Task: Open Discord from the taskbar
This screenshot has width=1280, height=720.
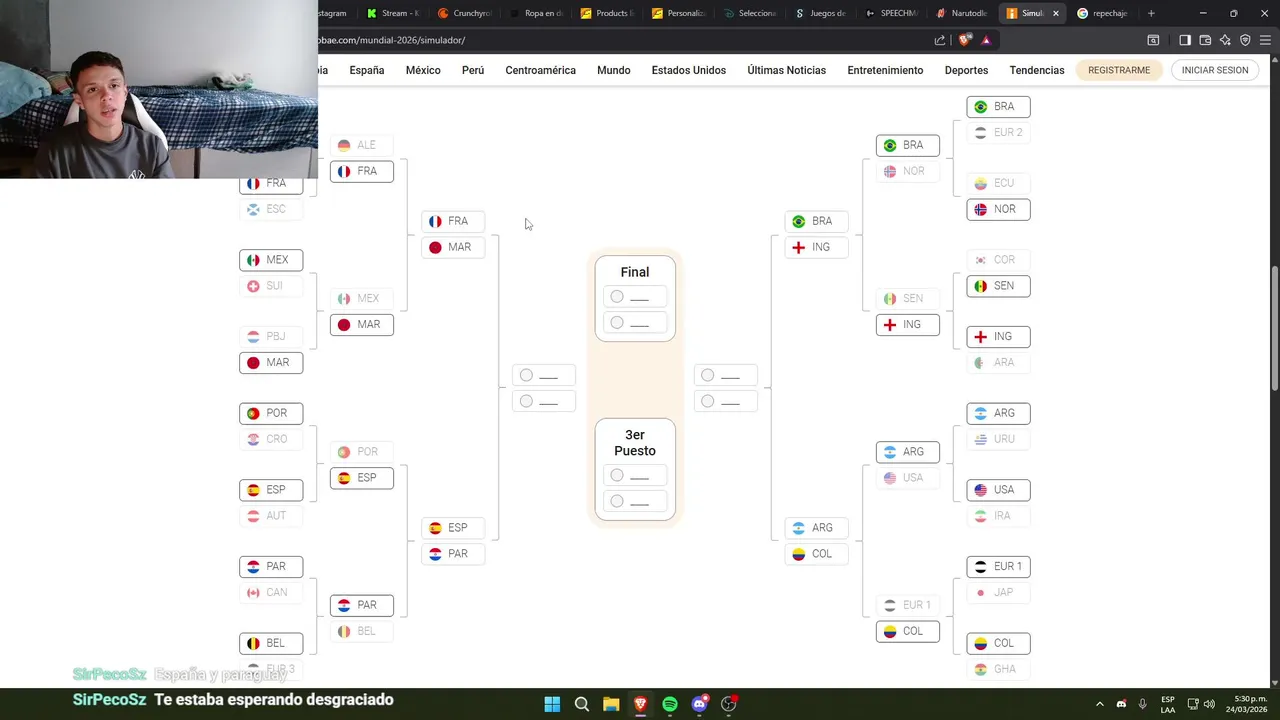Action: point(699,704)
